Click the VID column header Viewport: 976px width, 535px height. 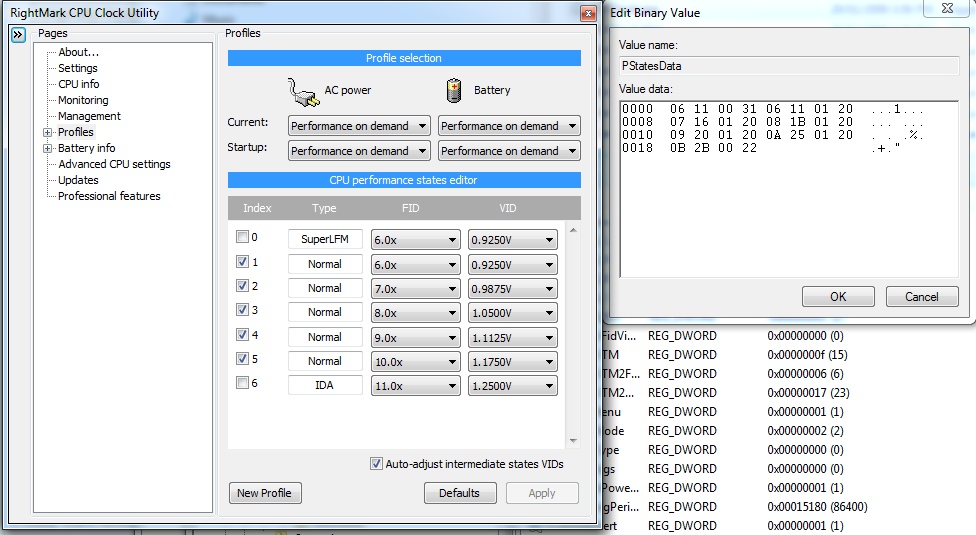(508, 208)
